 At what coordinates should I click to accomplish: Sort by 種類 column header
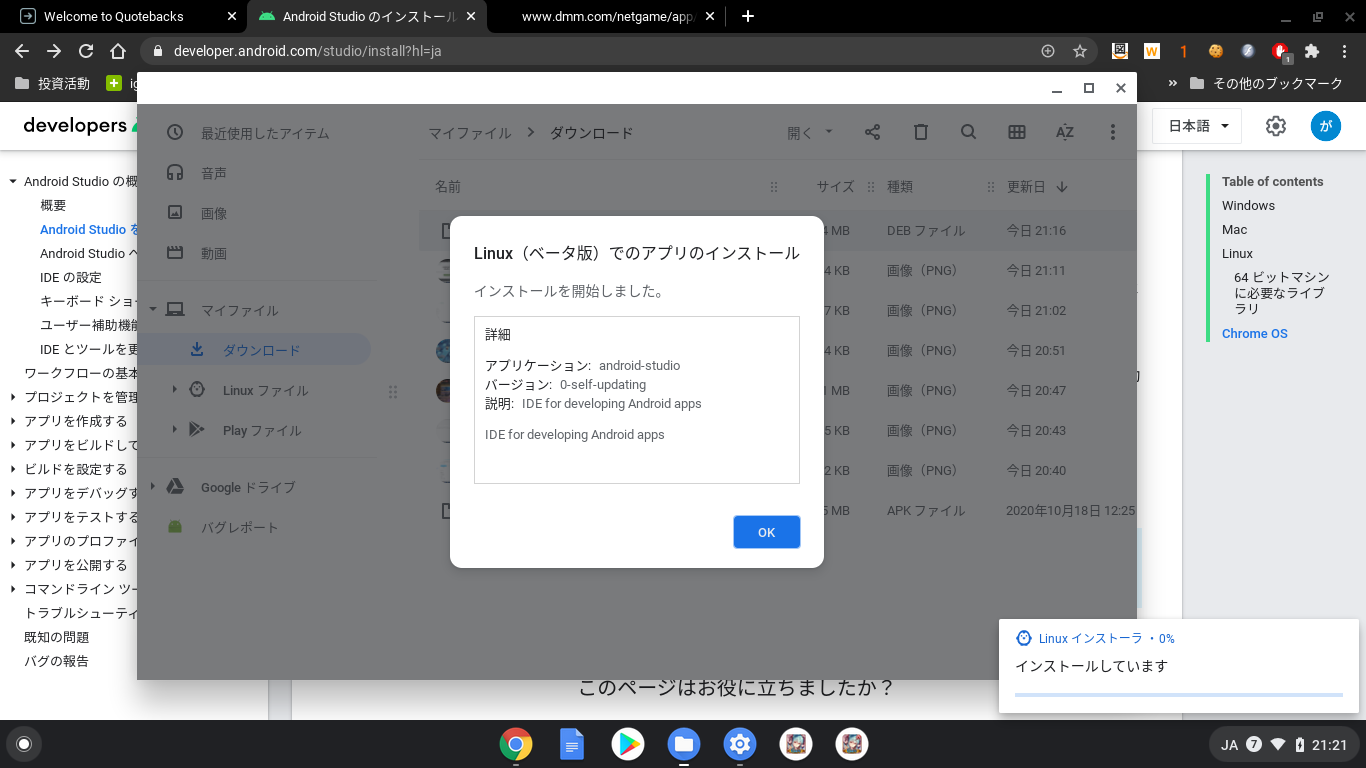tap(900, 187)
